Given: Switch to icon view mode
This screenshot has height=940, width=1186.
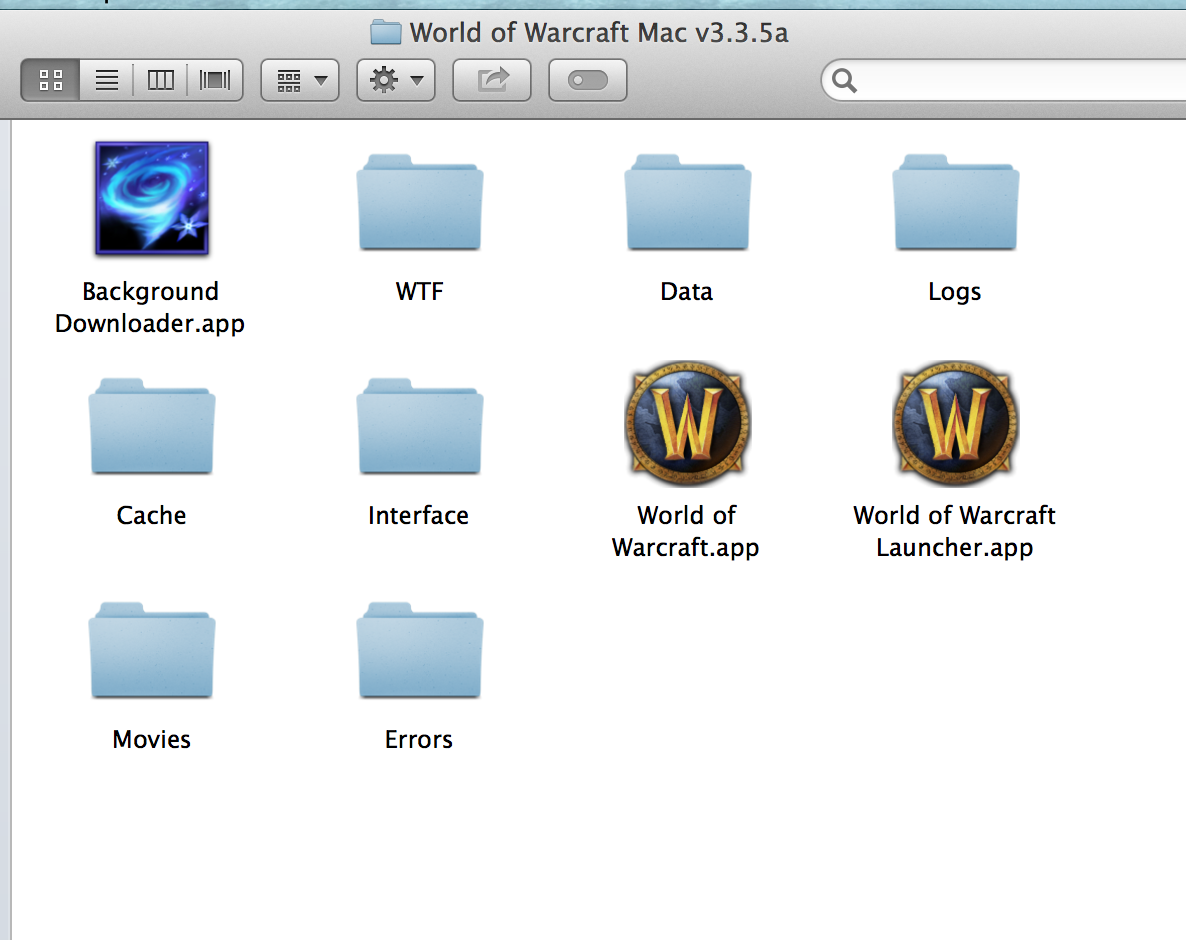Looking at the screenshot, I should pos(50,80).
